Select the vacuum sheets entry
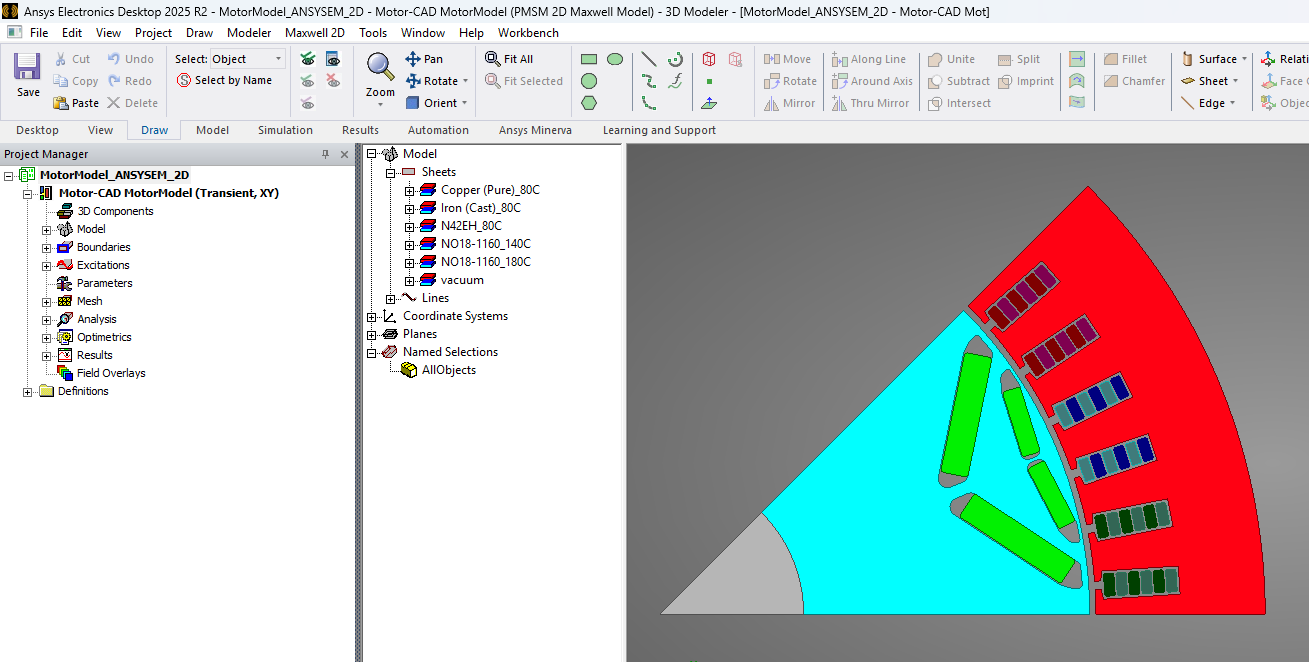The width and height of the screenshot is (1309, 662). pyautogui.click(x=462, y=280)
